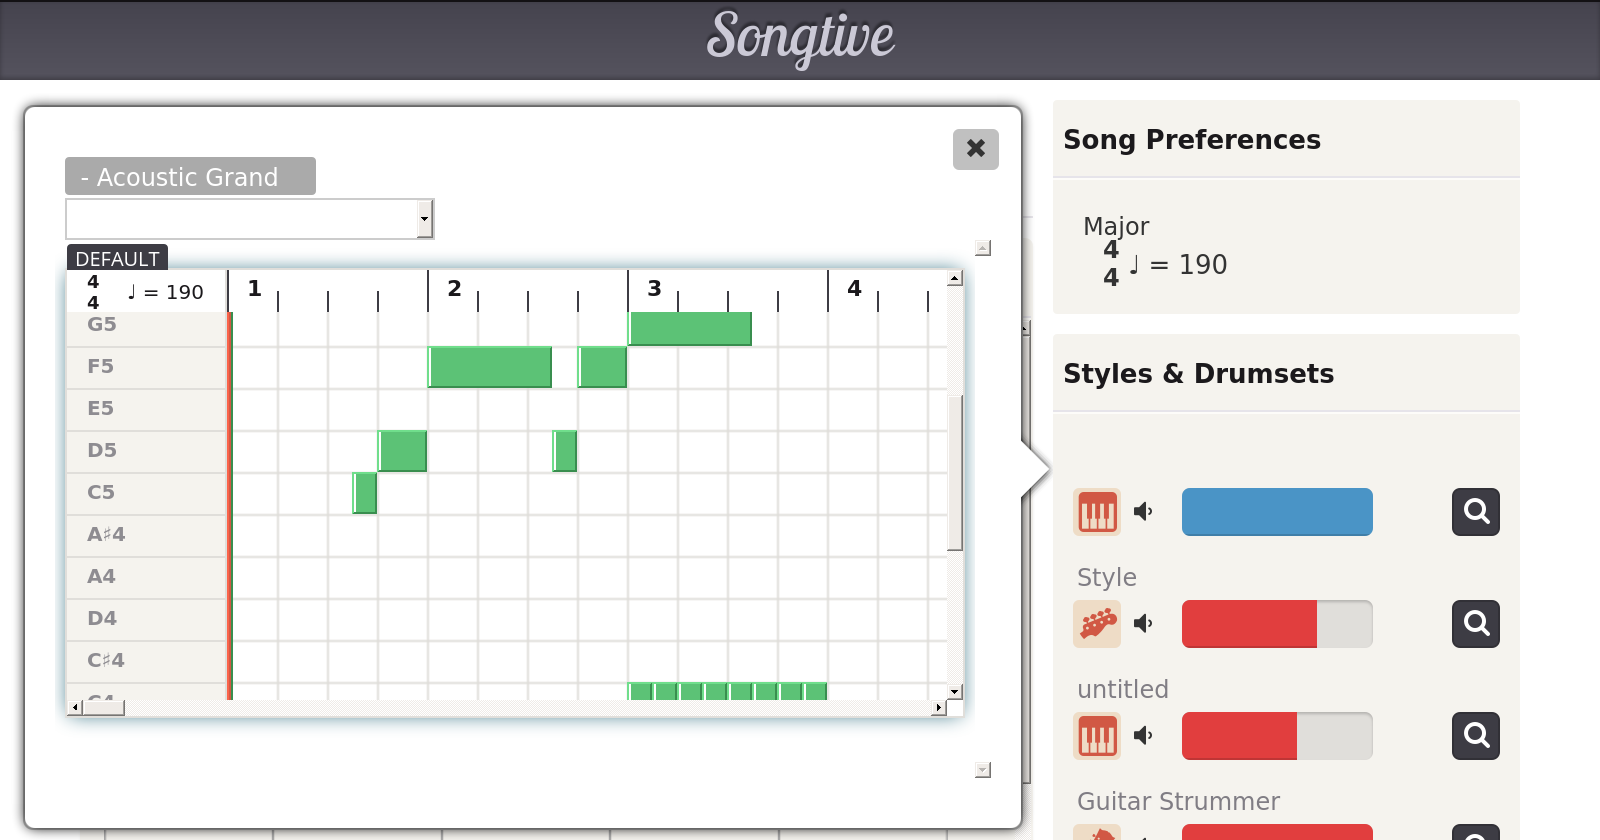
Task: Toggle the speaker icon below the Style label
Action: tap(1143, 624)
